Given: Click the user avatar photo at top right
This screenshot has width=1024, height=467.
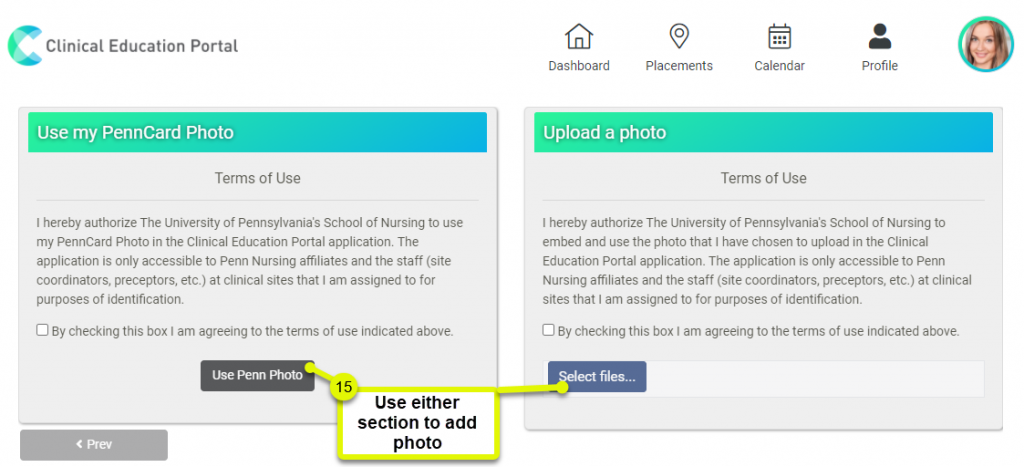Looking at the screenshot, I should [985, 44].
